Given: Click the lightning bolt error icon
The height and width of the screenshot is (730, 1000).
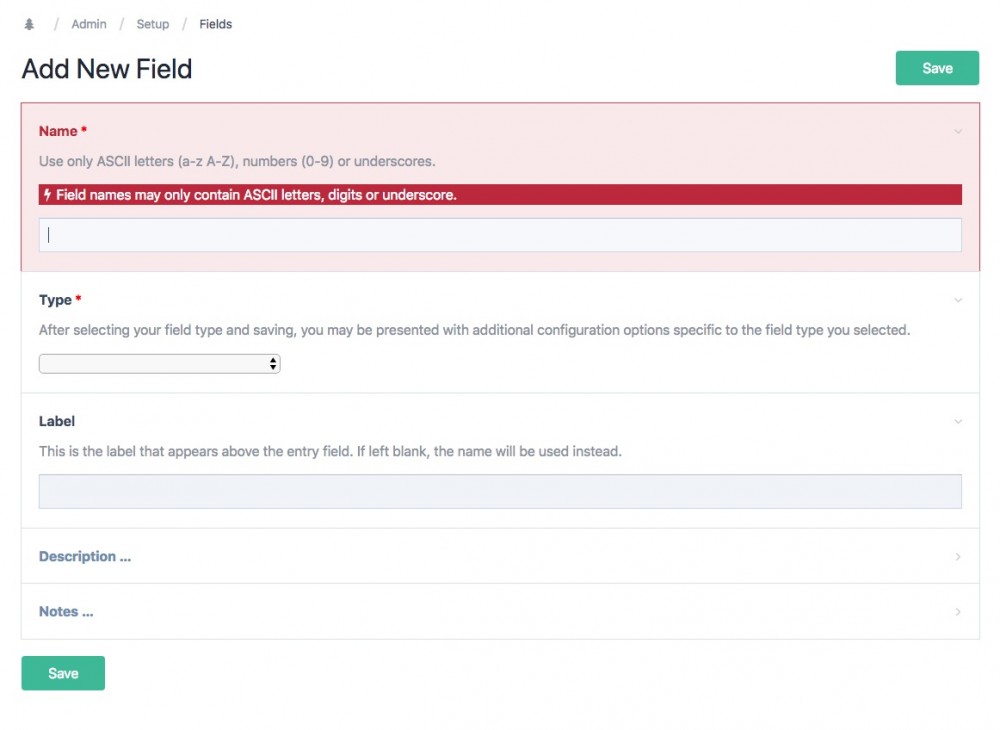Looking at the screenshot, I should point(47,195).
